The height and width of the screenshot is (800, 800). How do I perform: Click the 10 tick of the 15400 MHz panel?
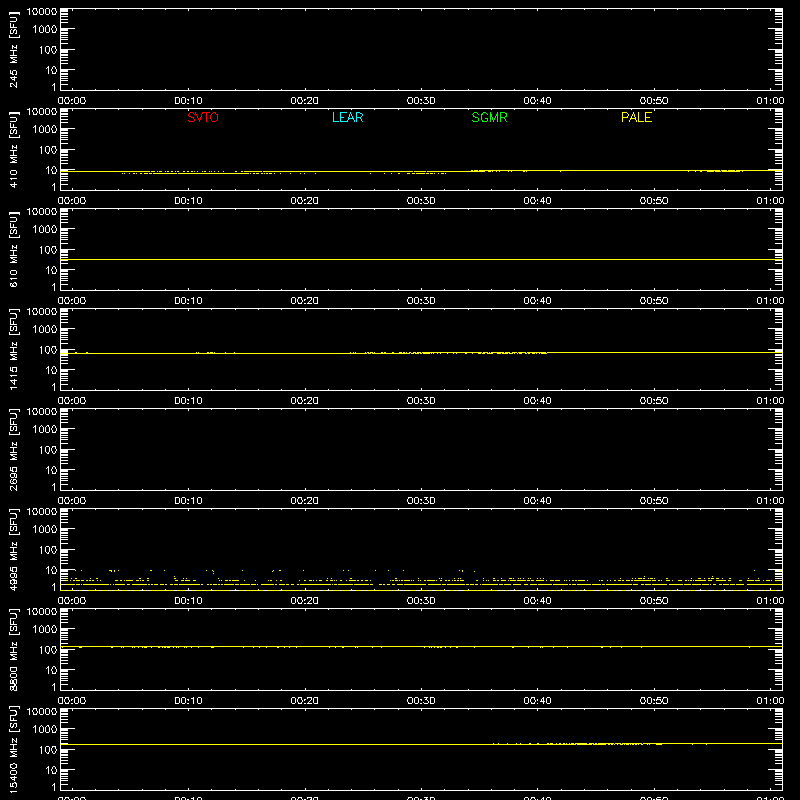[52, 770]
